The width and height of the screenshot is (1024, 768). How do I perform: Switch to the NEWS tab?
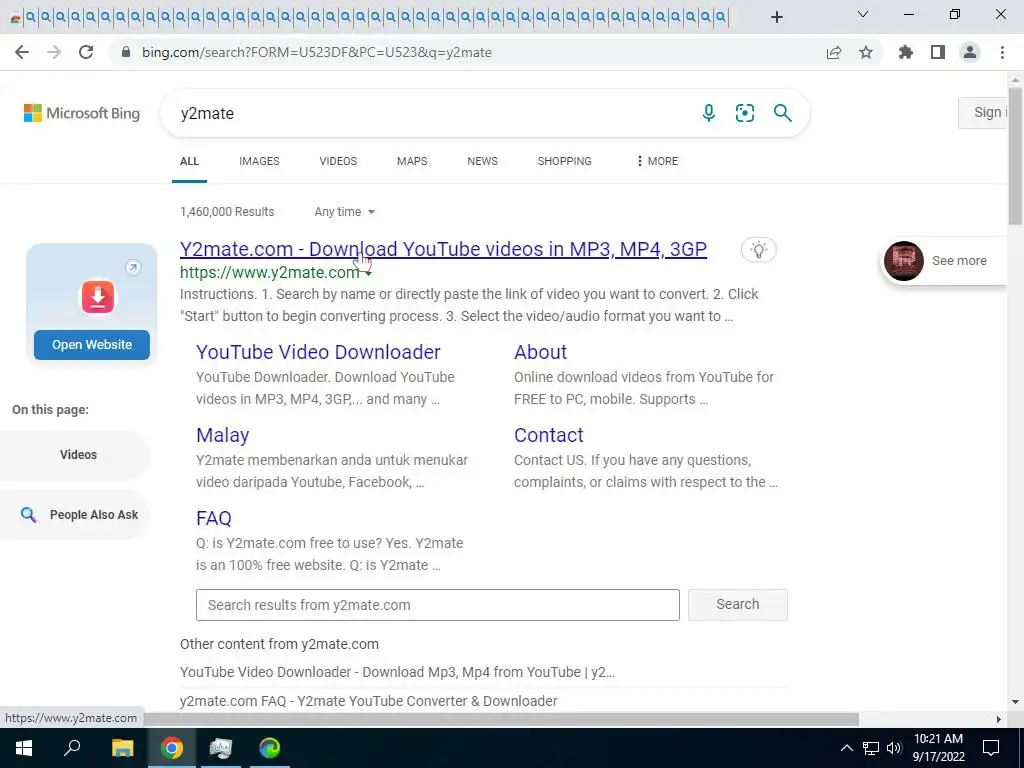click(x=483, y=161)
